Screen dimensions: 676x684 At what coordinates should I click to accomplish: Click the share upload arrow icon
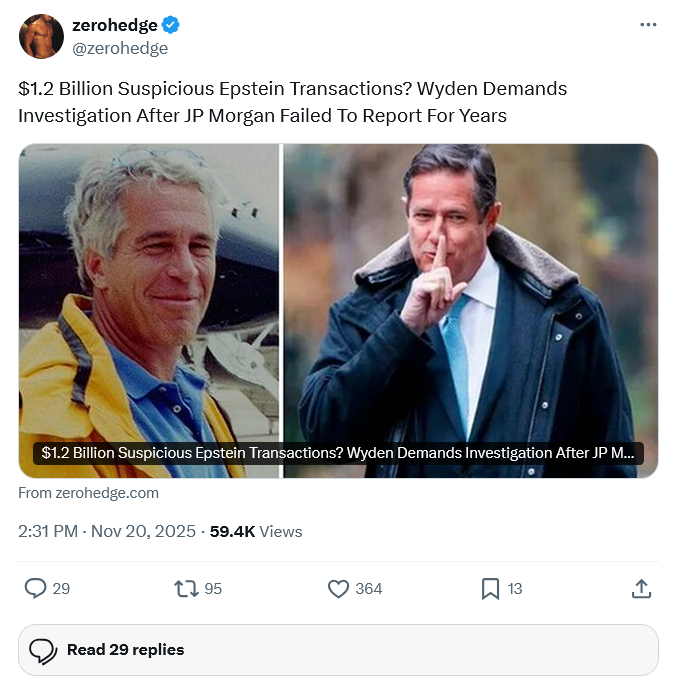[x=642, y=589]
